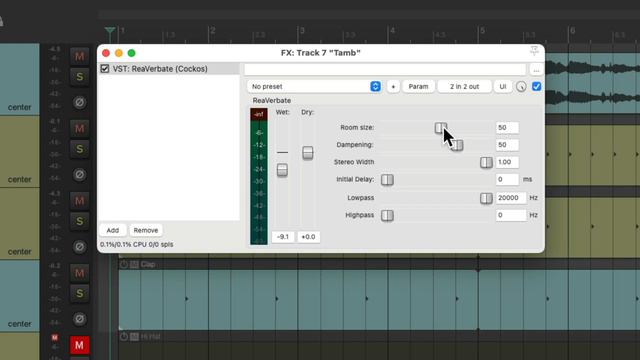The height and width of the screenshot is (360, 640).
Task: Invert phase on the lower olive track
Action: coord(80,247)
